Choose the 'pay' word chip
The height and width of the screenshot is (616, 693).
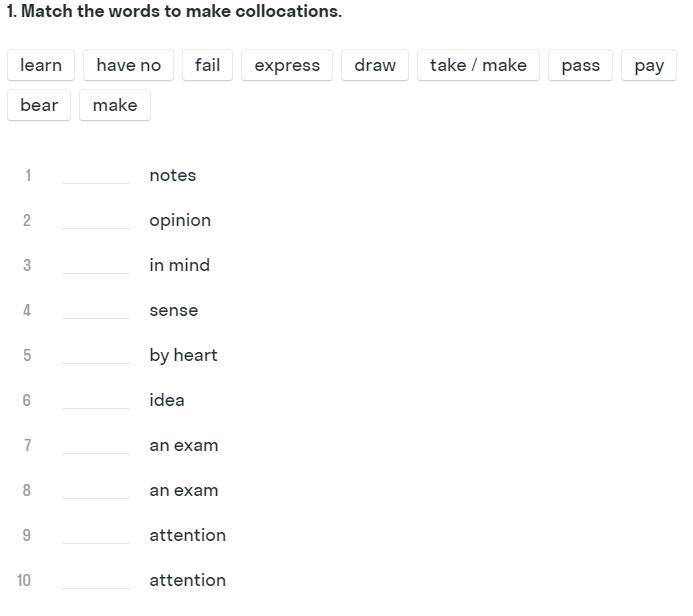pyautogui.click(x=649, y=65)
